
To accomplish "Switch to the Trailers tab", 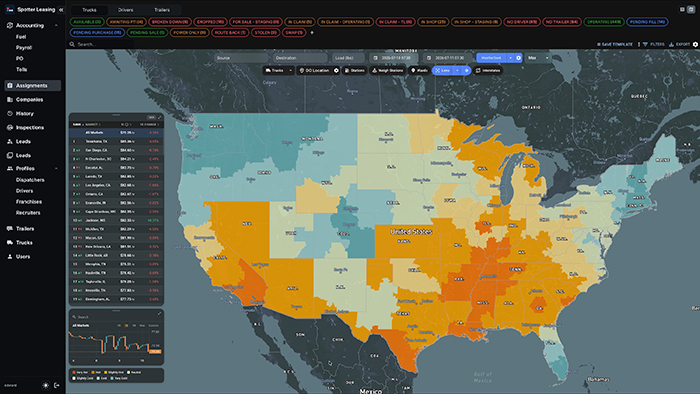I will point(162,10).
